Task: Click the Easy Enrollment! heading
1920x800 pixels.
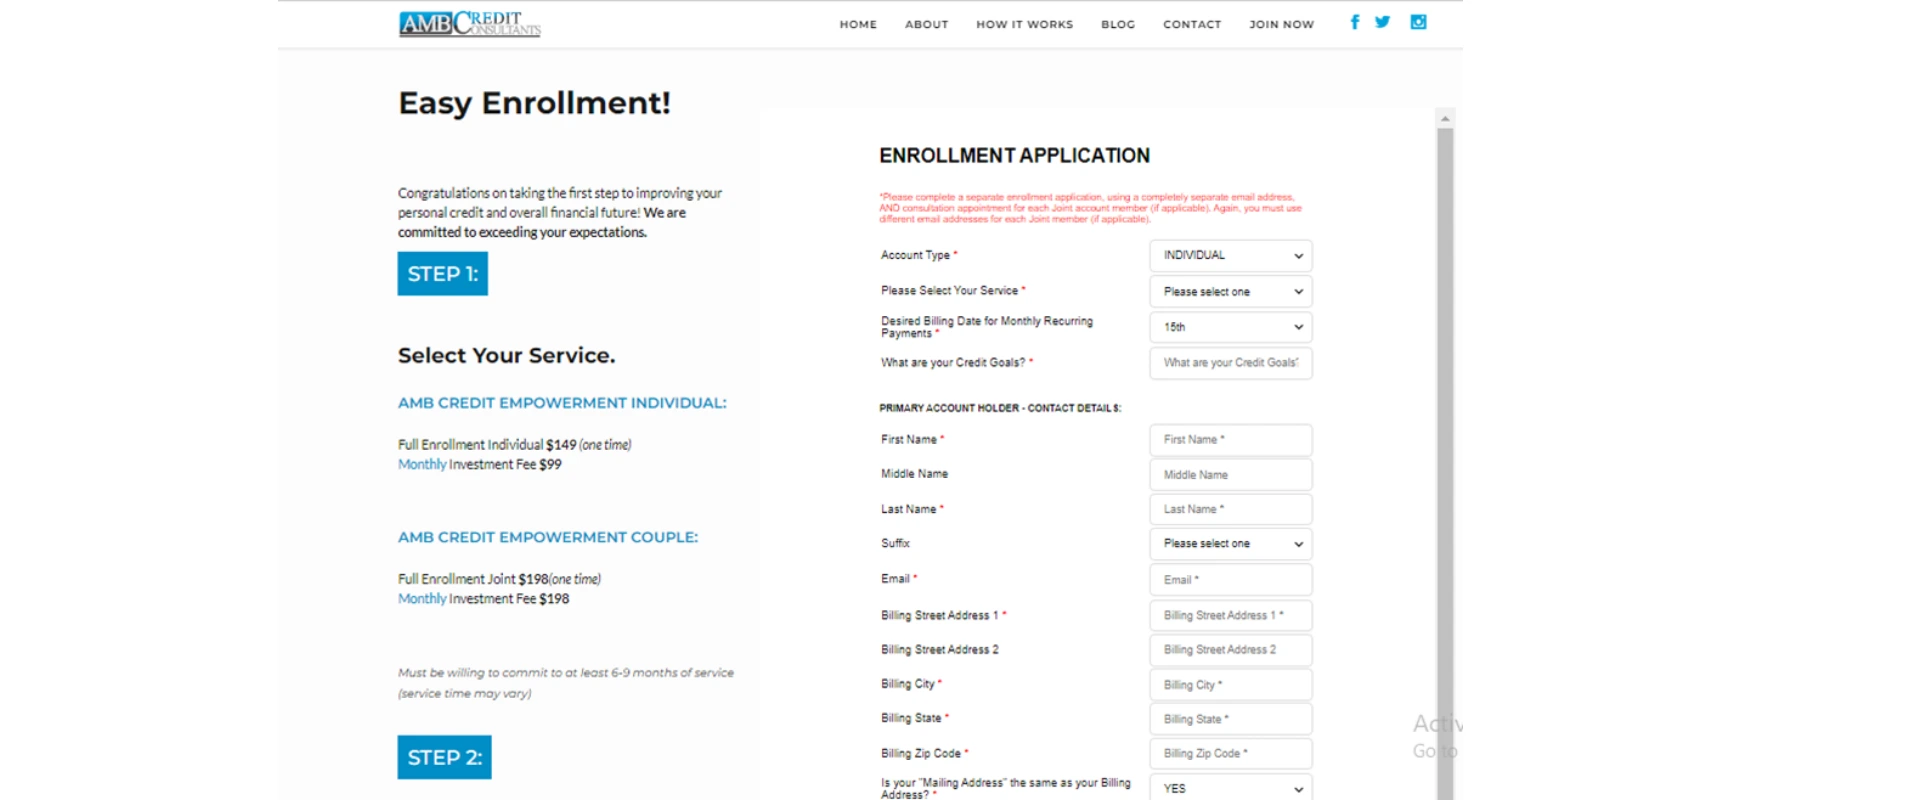Action: pyautogui.click(x=534, y=103)
